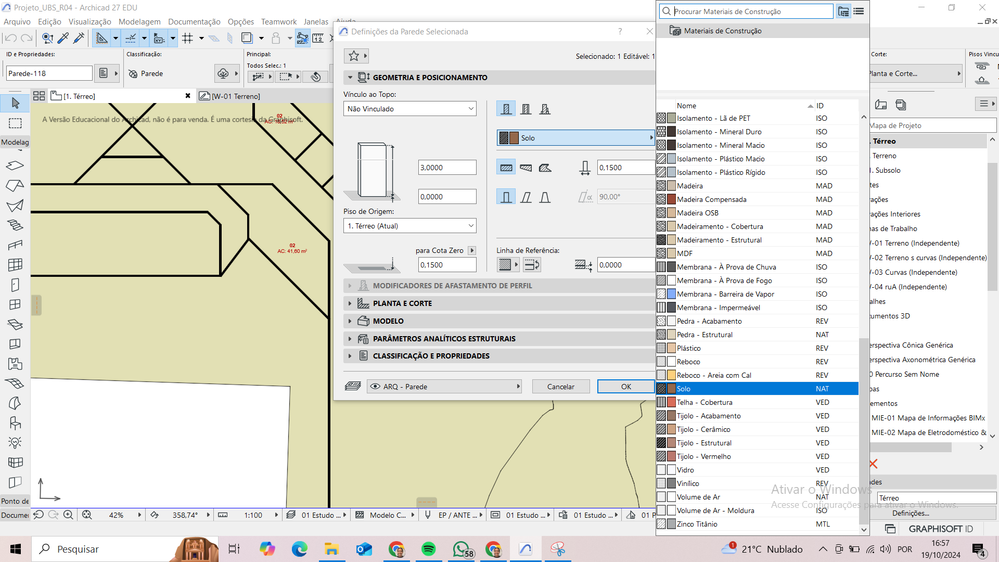The image size is (999, 562).
Task: Select composite wall structure icon
Action: pos(526,109)
